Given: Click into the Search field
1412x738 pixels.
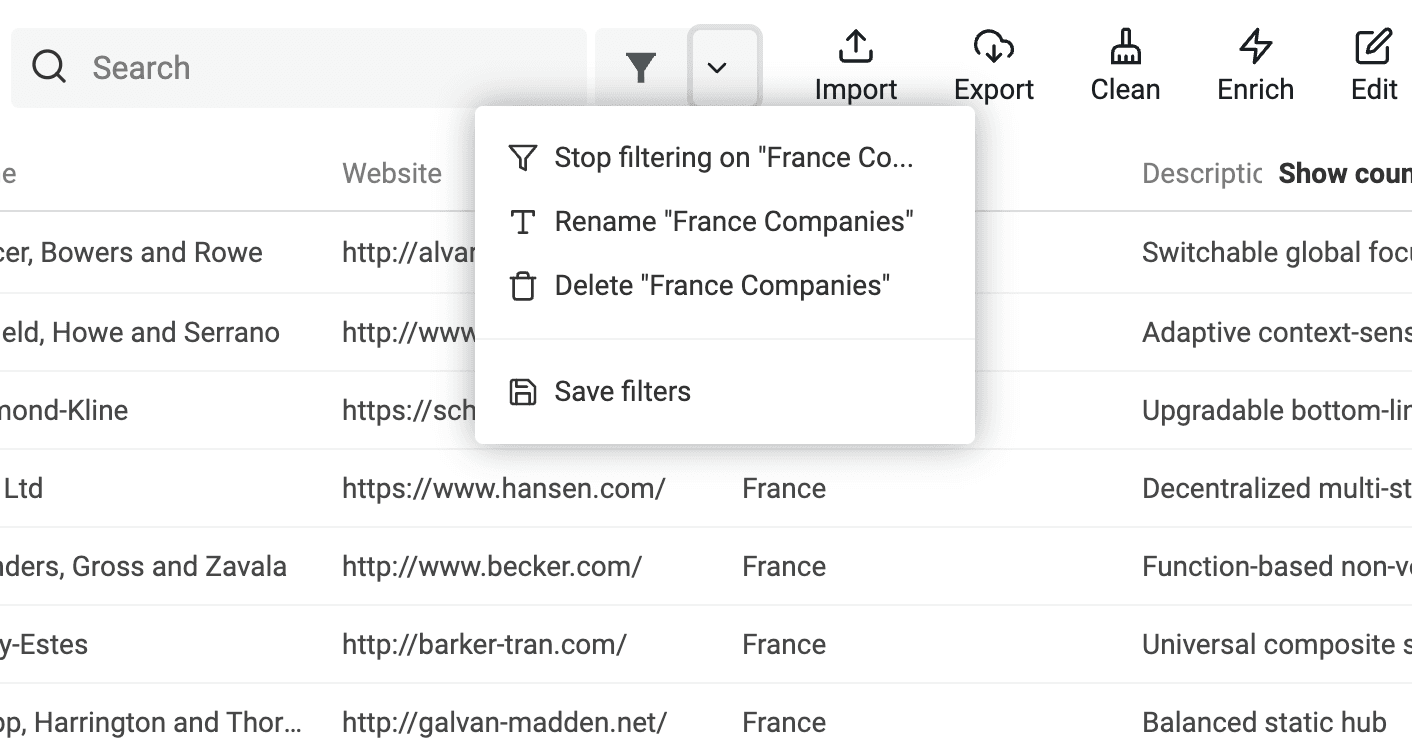Looking at the screenshot, I should coord(330,68).
